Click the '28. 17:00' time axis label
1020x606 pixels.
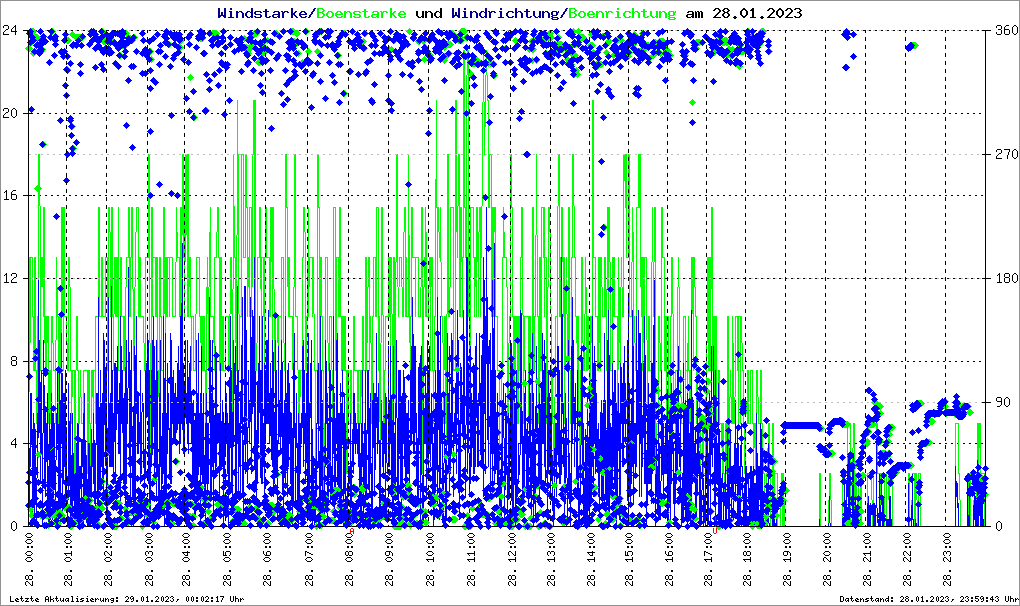tap(708, 559)
